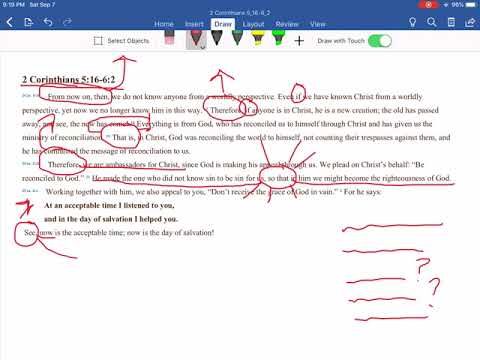Switch to the Layout tab
Image resolution: width=480 pixels, height=360 pixels.
253,24
